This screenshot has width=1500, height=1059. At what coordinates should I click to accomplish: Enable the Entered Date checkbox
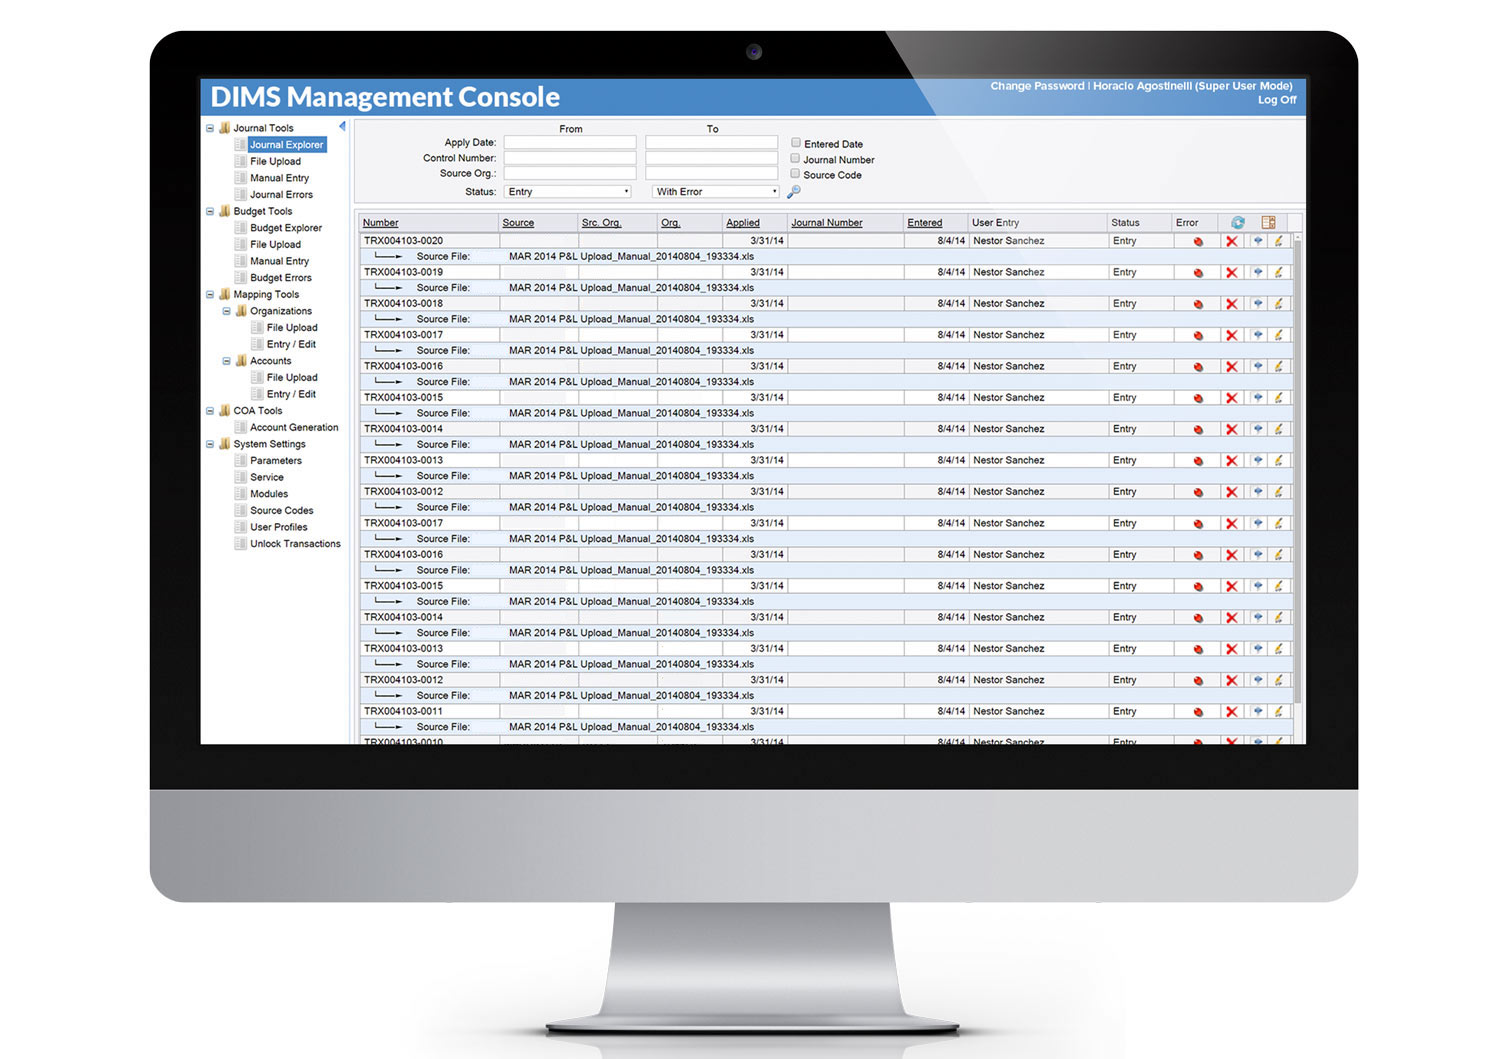(796, 143)
